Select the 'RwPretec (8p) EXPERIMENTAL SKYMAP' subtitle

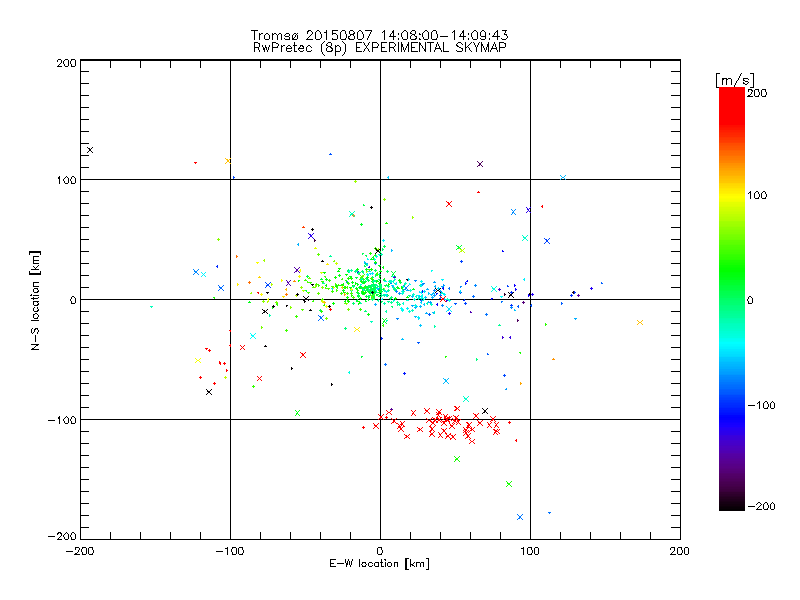(x=379, y=48)
